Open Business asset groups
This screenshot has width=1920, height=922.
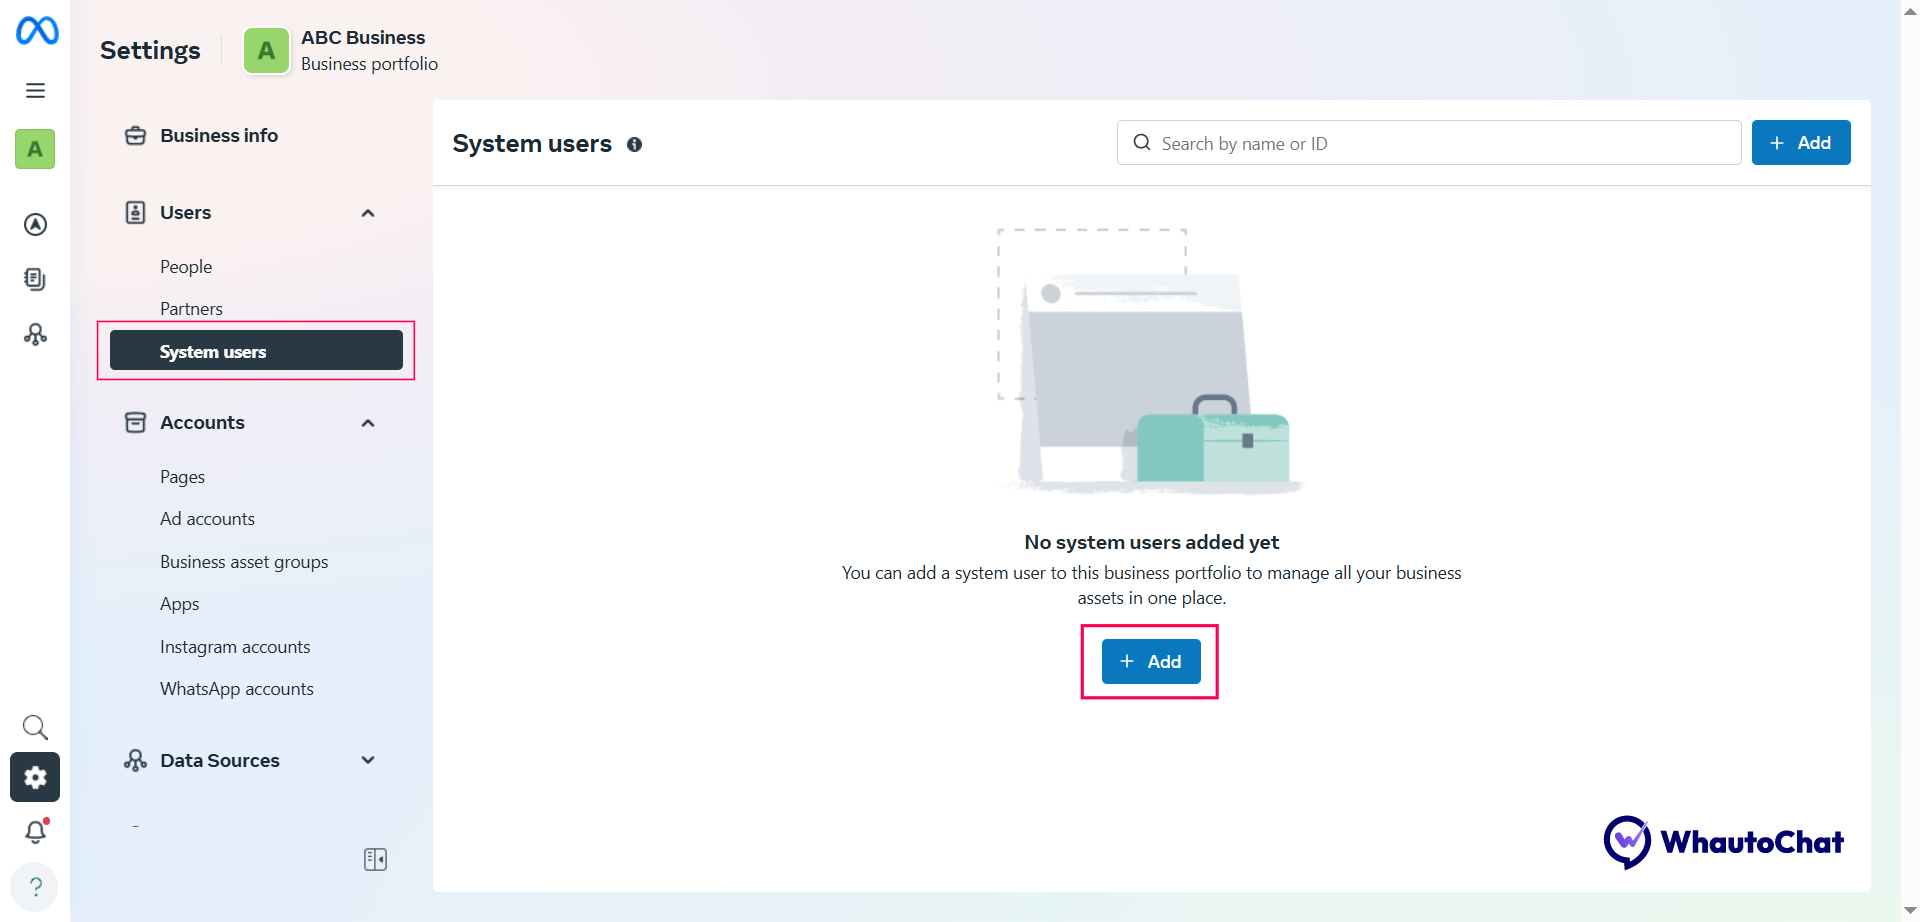pos(244,562)
